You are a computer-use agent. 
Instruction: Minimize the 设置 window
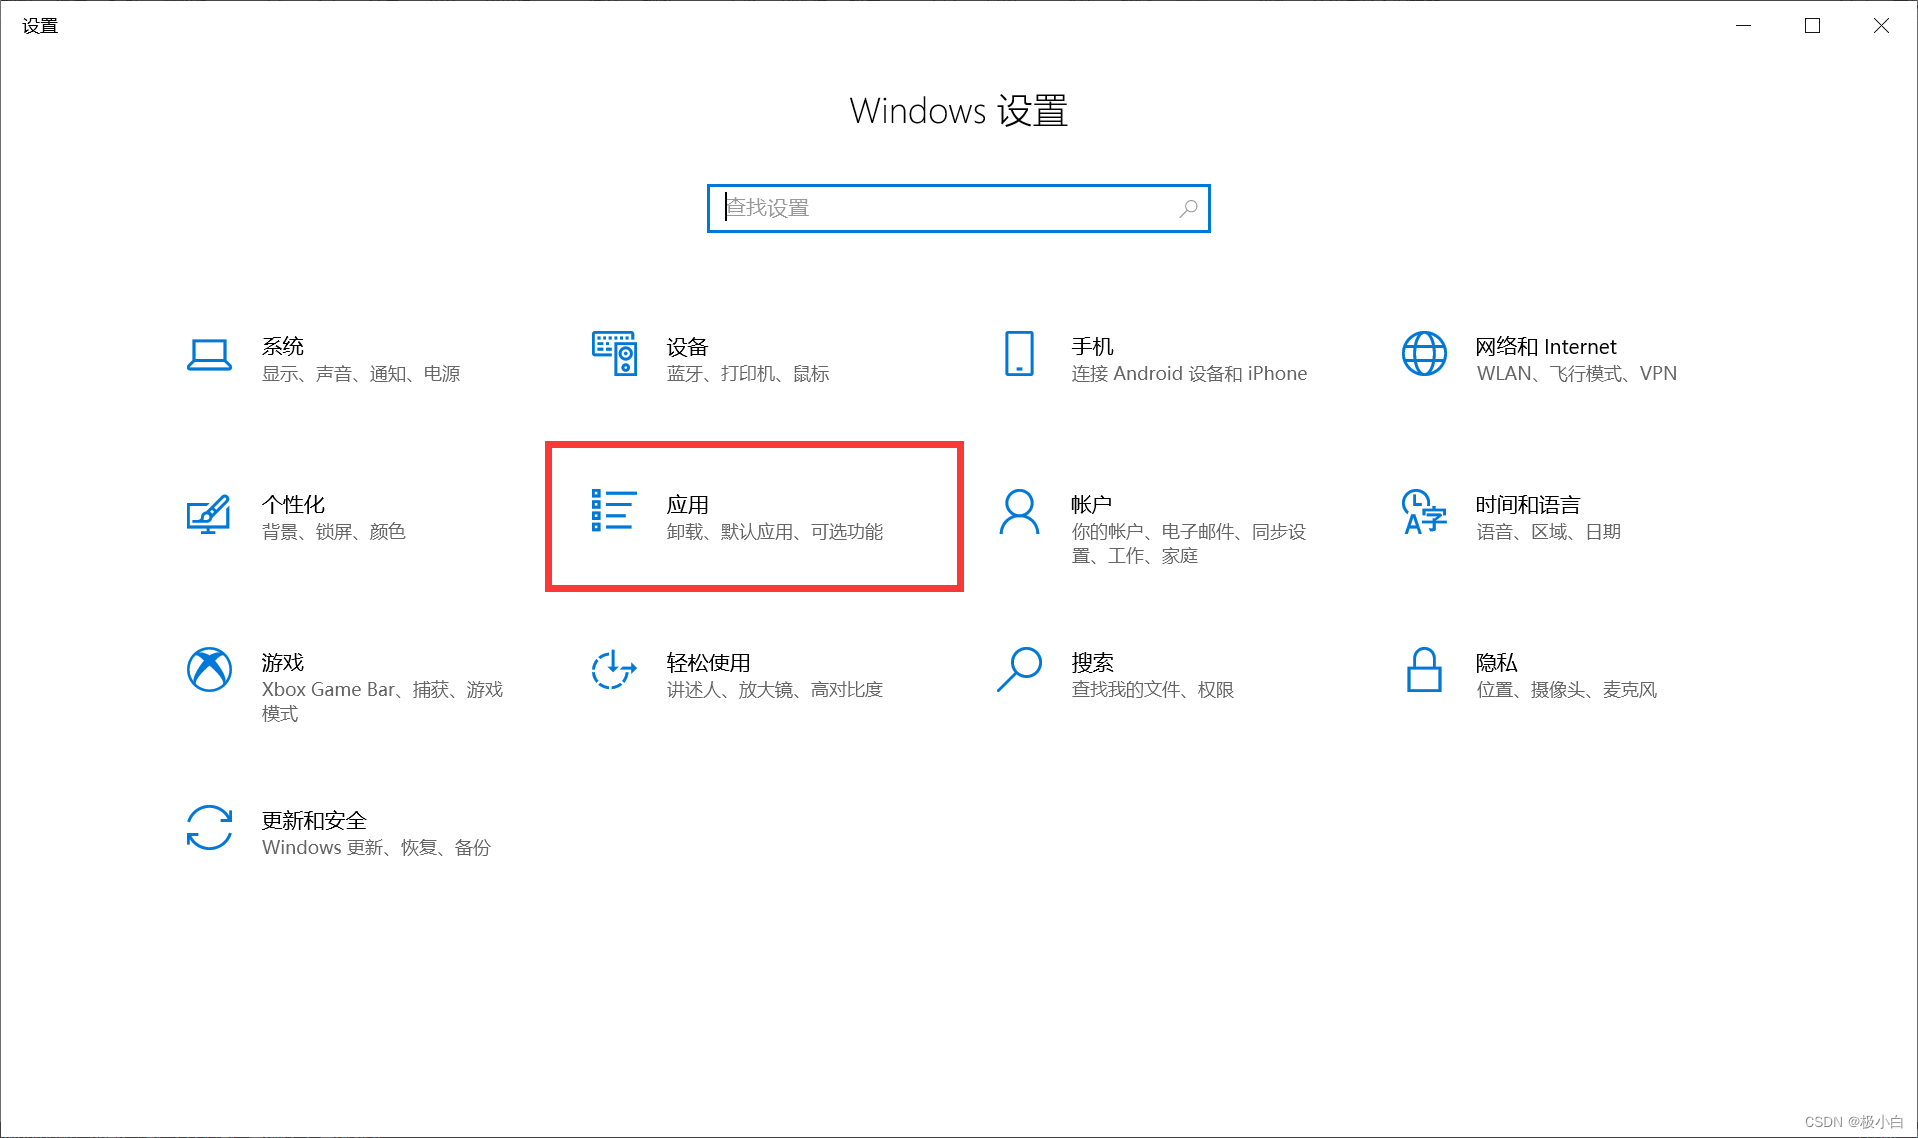point(1743,26)
